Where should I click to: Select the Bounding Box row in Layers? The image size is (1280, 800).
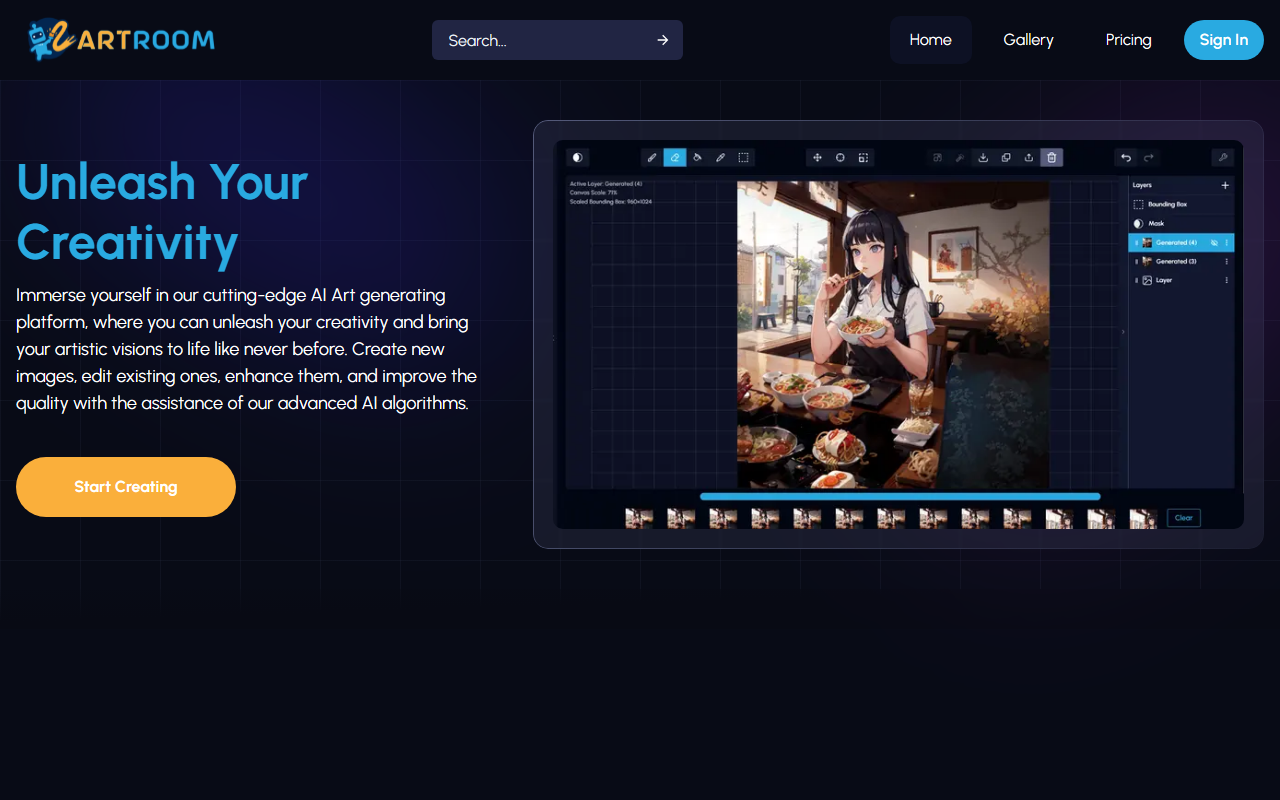[x=1181, y=204]
